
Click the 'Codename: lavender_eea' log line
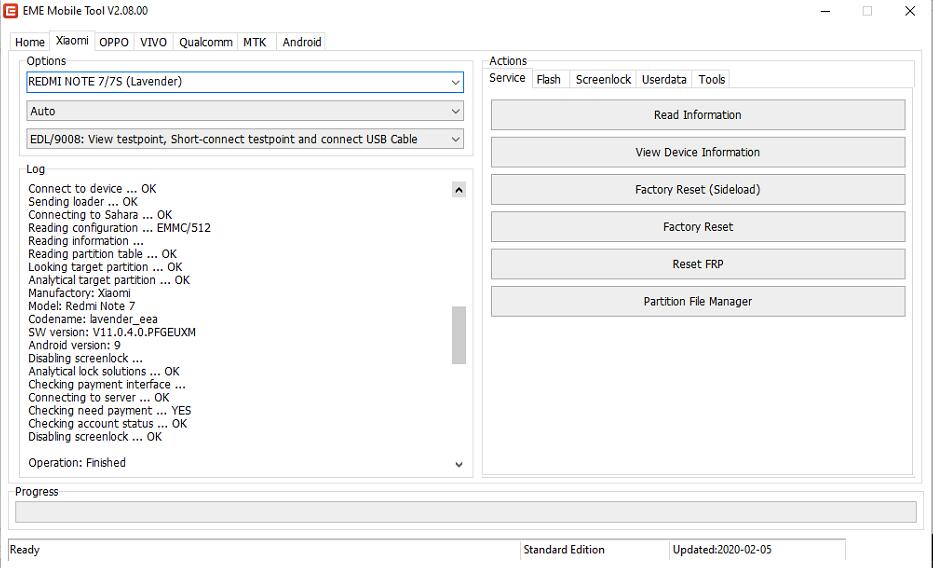point(93,319)
